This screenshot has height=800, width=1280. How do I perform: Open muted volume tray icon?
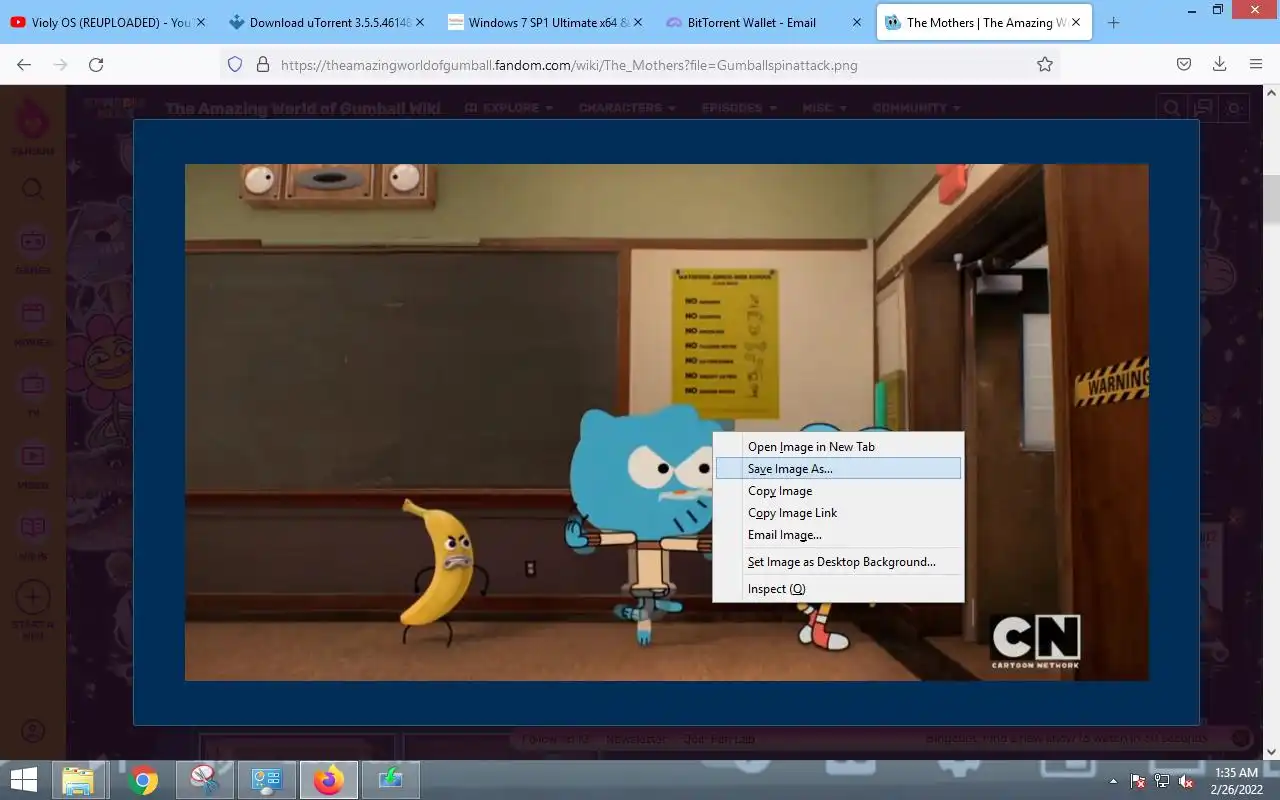tap(1186, 781)
